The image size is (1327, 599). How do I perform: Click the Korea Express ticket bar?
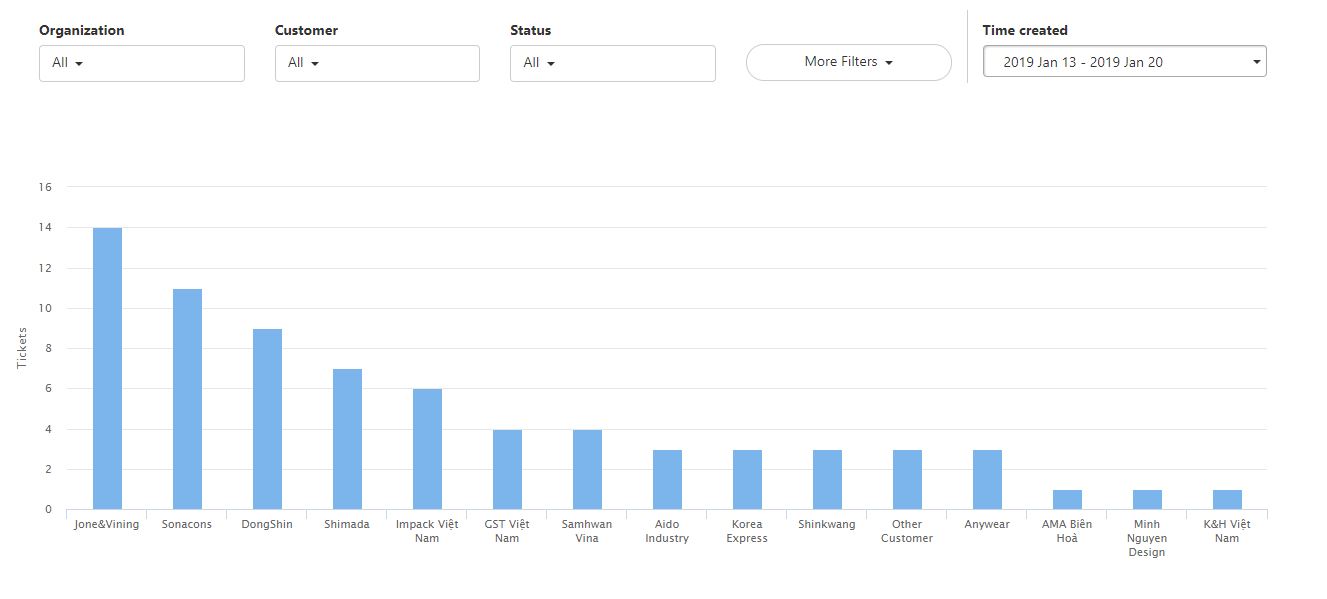[x=747, y=480]
